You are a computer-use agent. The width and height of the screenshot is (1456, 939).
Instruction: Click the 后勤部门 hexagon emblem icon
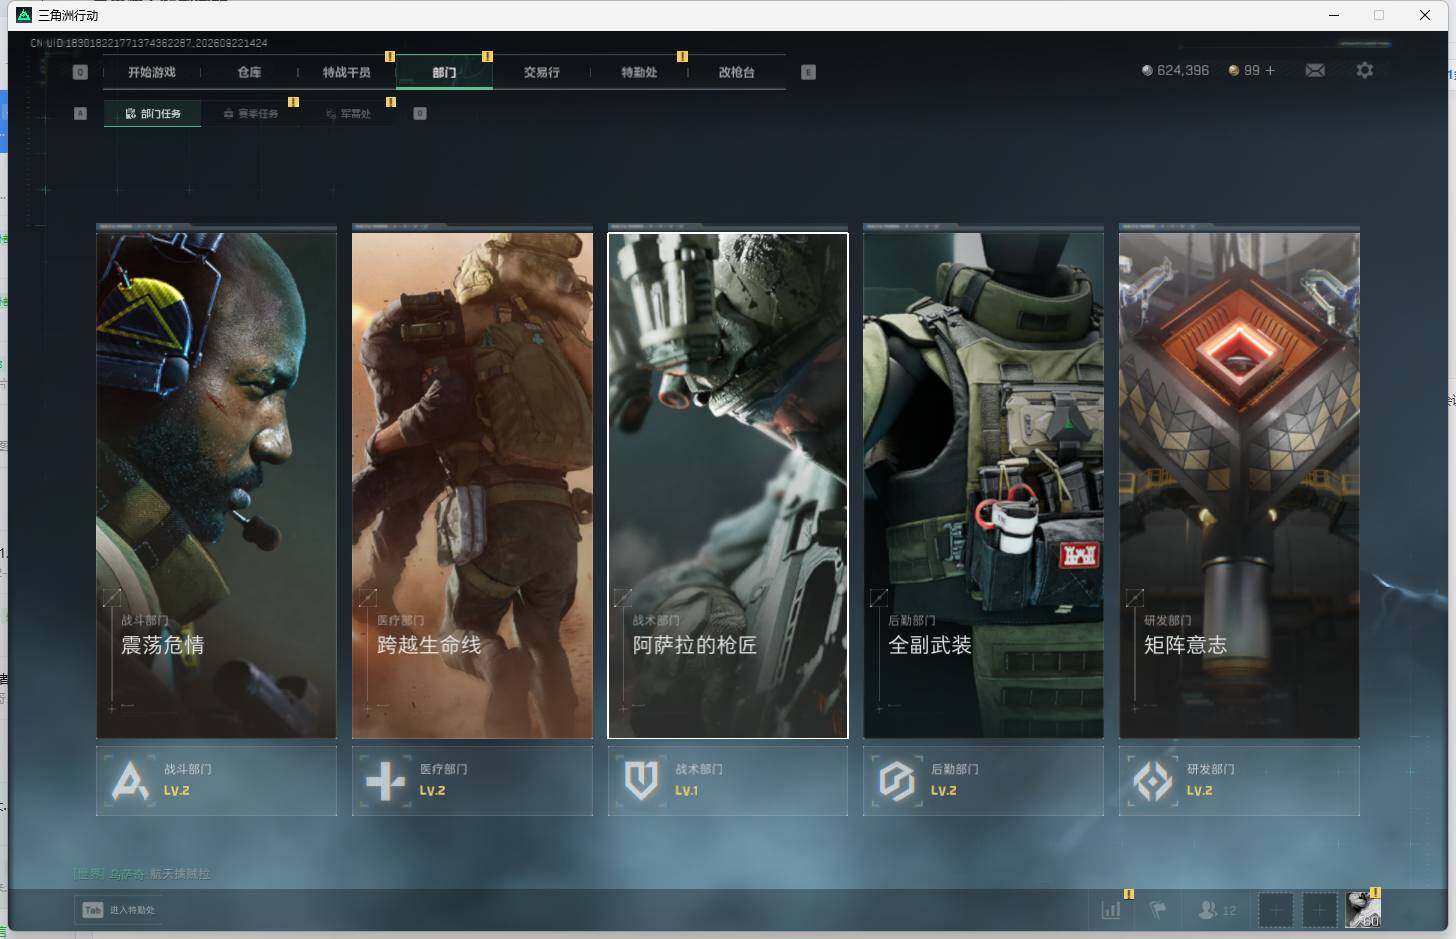[897, 781]
